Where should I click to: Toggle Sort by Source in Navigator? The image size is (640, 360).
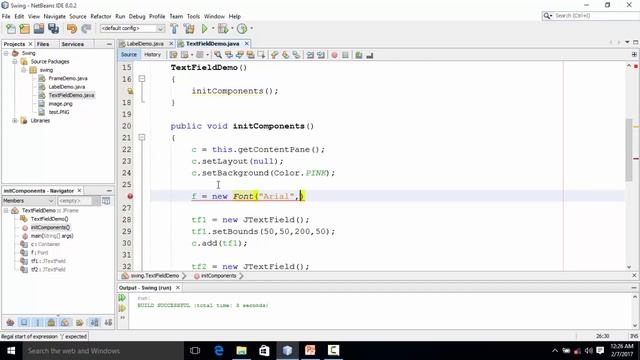(108, 322)
